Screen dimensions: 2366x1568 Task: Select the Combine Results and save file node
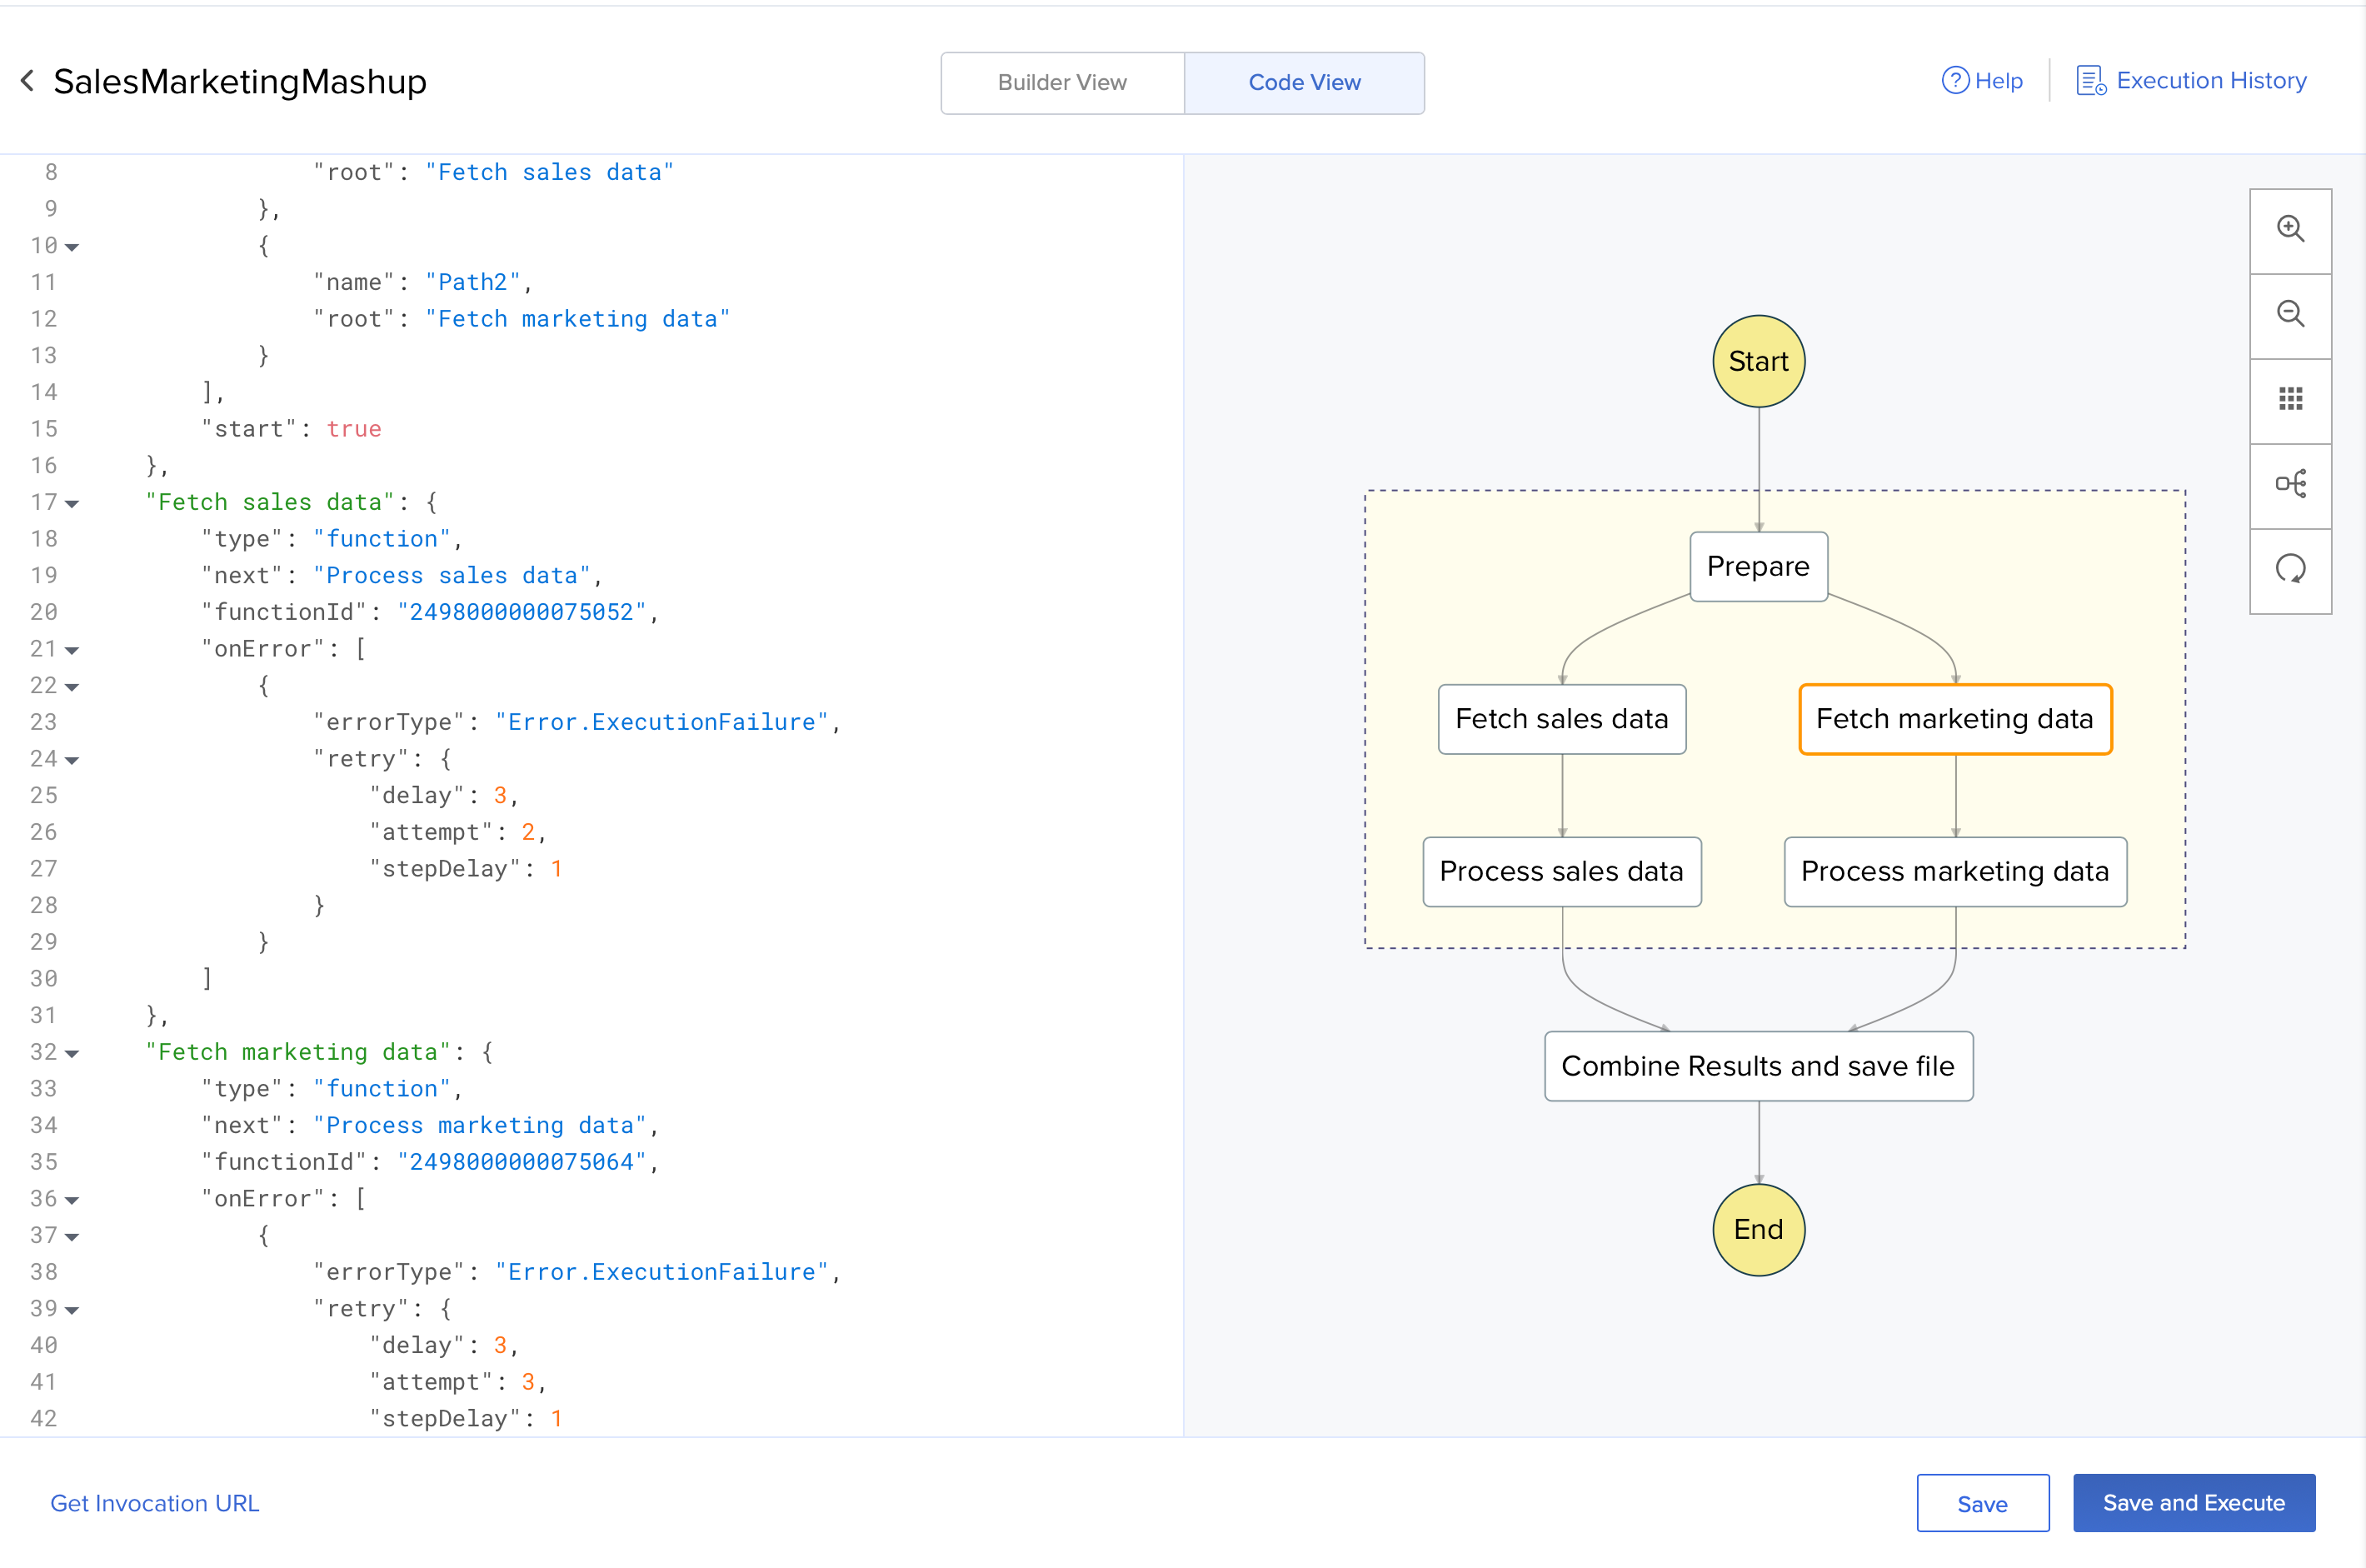(x=1757, y=1066)
